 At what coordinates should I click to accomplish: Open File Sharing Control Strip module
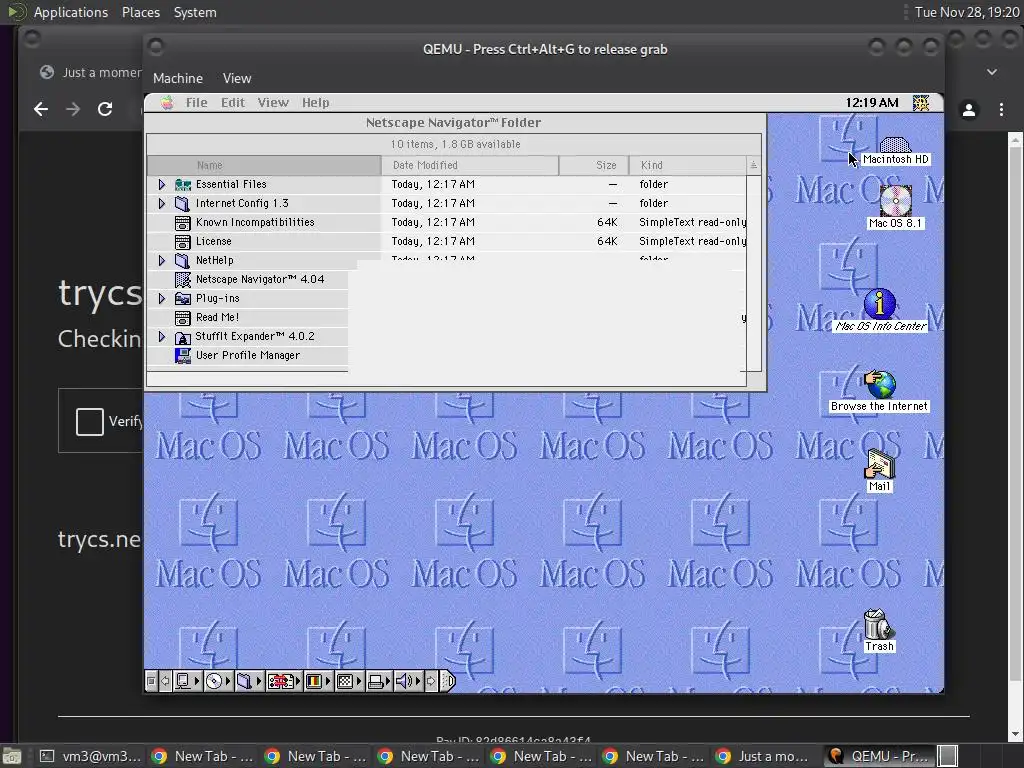click(249, 681)
